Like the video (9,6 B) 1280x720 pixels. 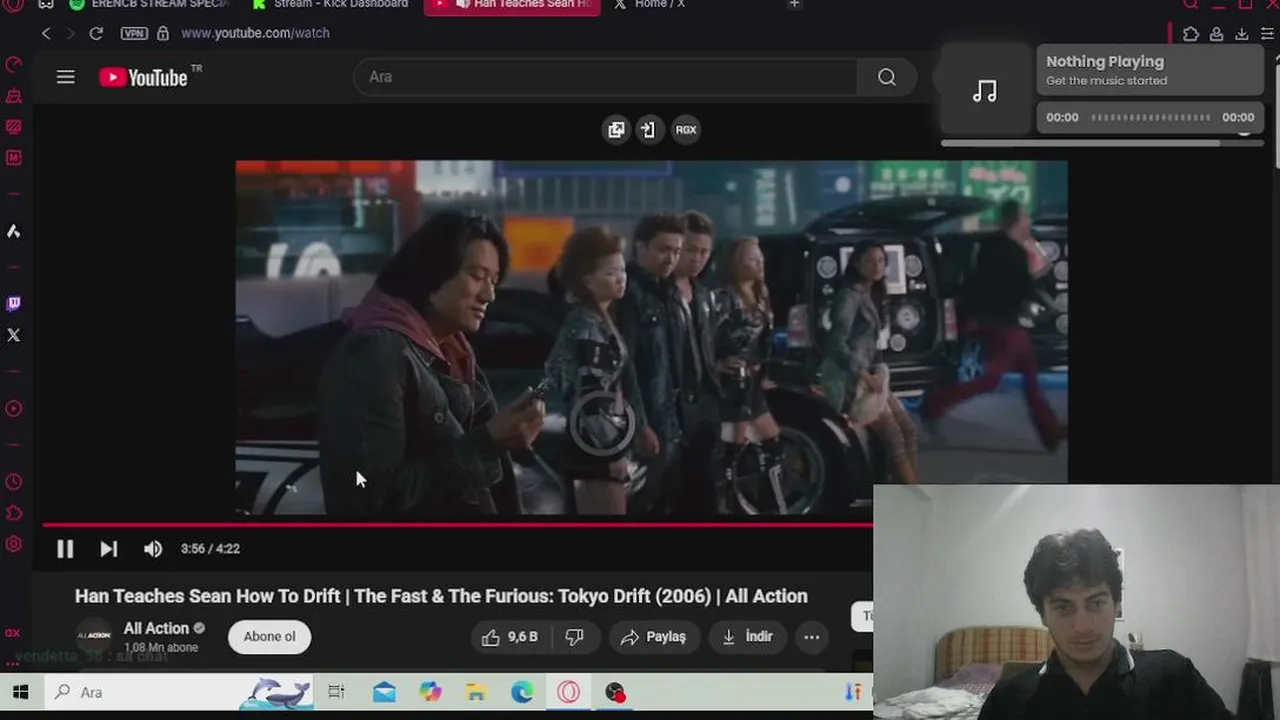510,637
